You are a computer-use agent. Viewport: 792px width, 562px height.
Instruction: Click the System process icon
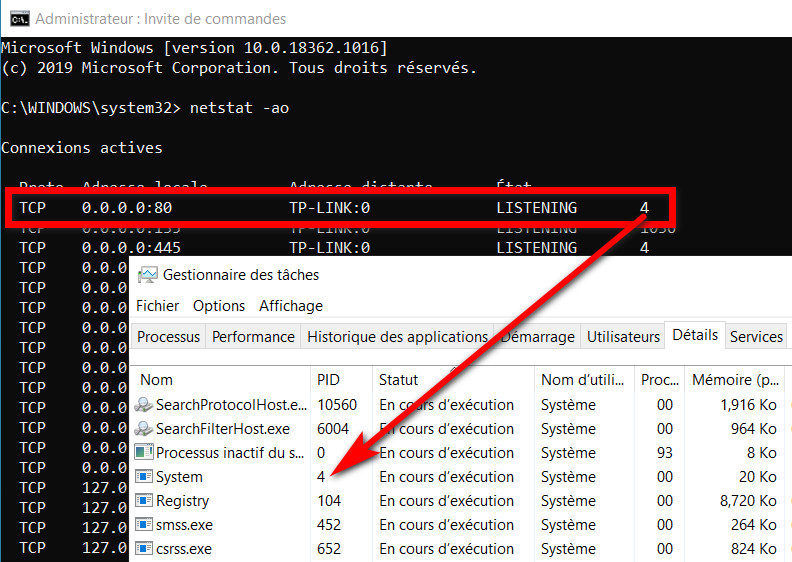(x=144, y=476)
